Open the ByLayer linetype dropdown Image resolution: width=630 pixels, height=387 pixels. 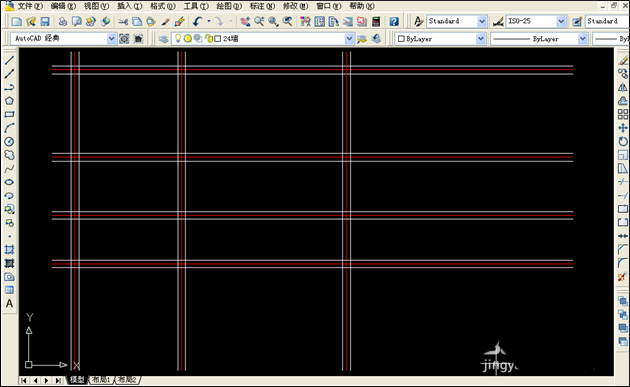(x=582, y=39)
